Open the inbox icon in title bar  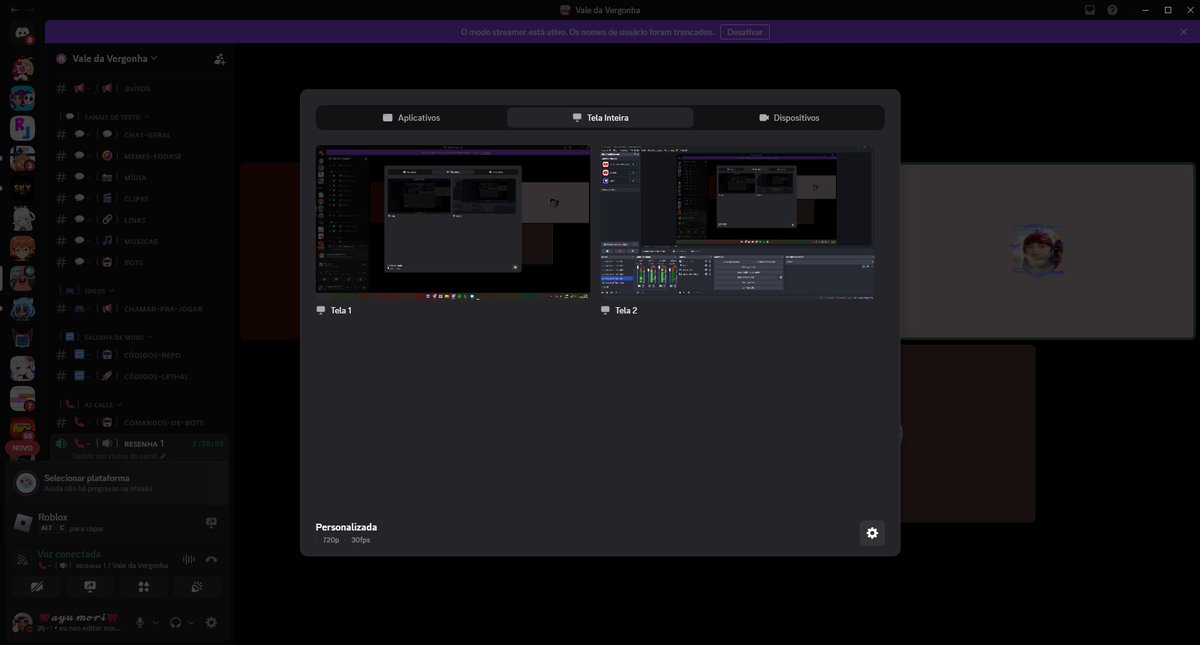[x=1090, y=10]
